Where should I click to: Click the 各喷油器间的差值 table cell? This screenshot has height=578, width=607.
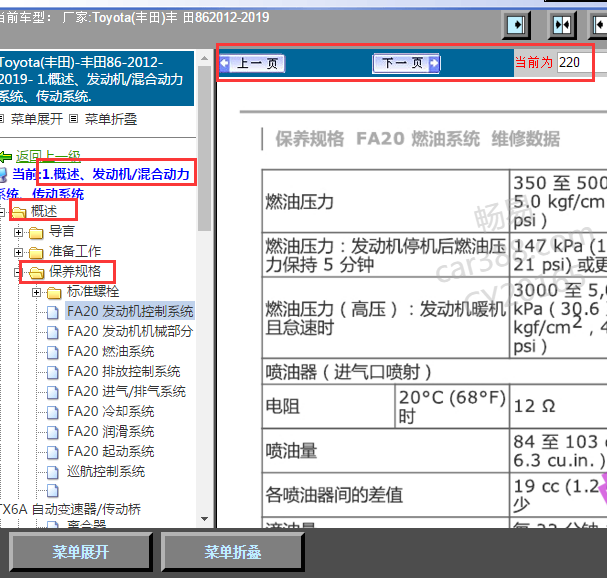point(386,495)
